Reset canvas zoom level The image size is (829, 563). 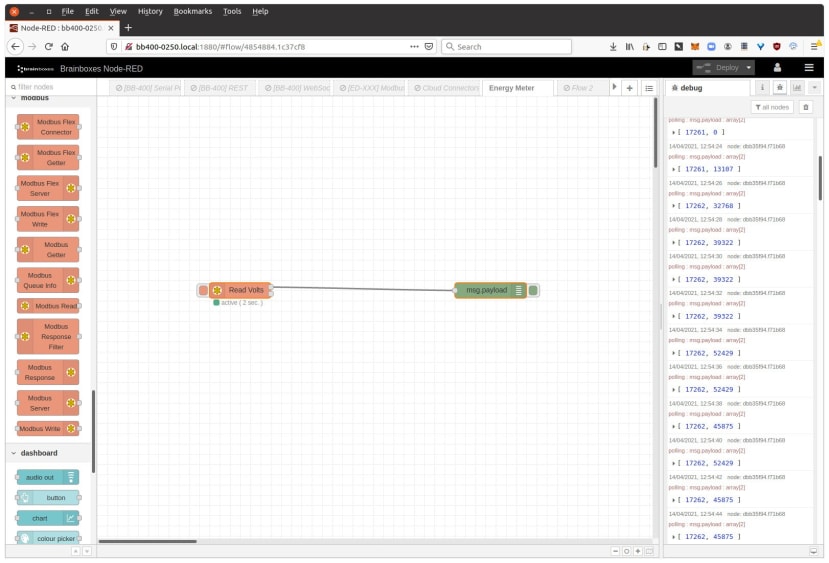[x=627, y=551]
